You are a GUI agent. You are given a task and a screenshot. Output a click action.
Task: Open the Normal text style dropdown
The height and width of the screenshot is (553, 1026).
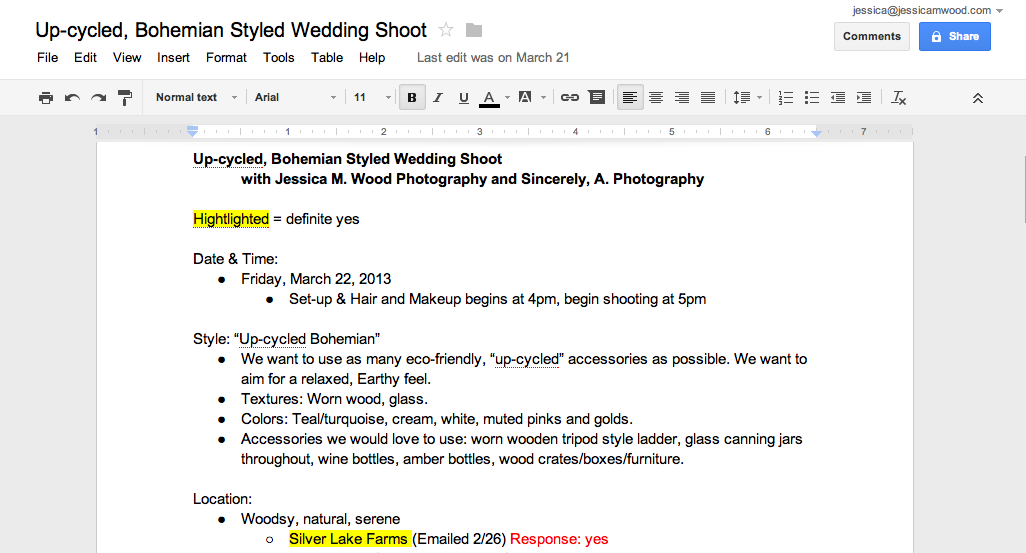click(196, 98)
